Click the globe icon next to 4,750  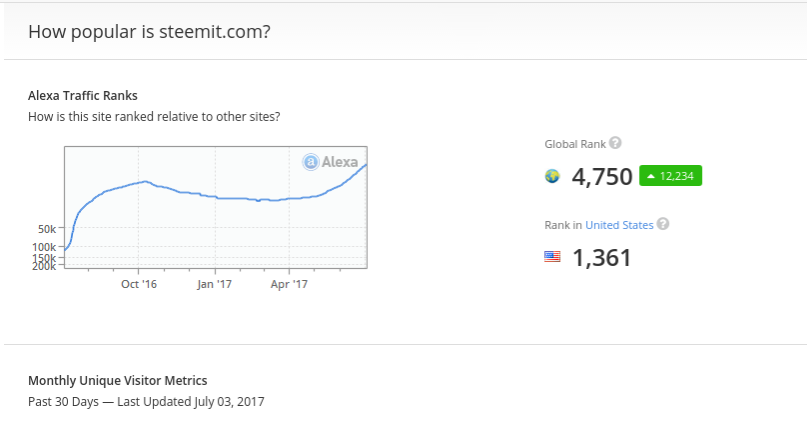tap(552, 177)
